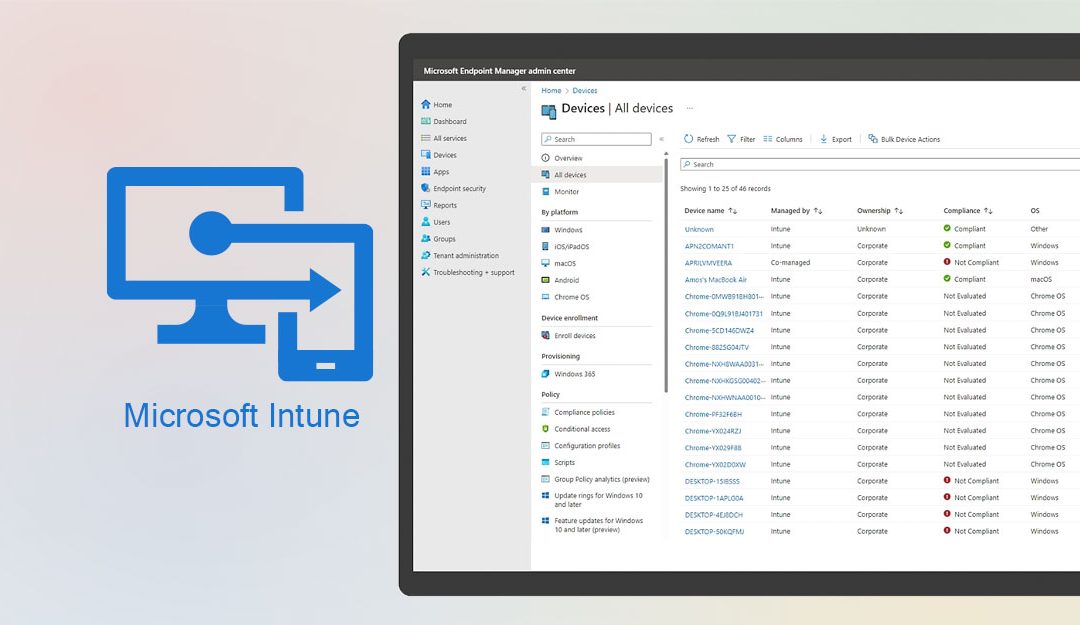Open device Chrome-YX024RZJ
Image resolution: width=1080 pixels, height=625 pixels.
713,431
